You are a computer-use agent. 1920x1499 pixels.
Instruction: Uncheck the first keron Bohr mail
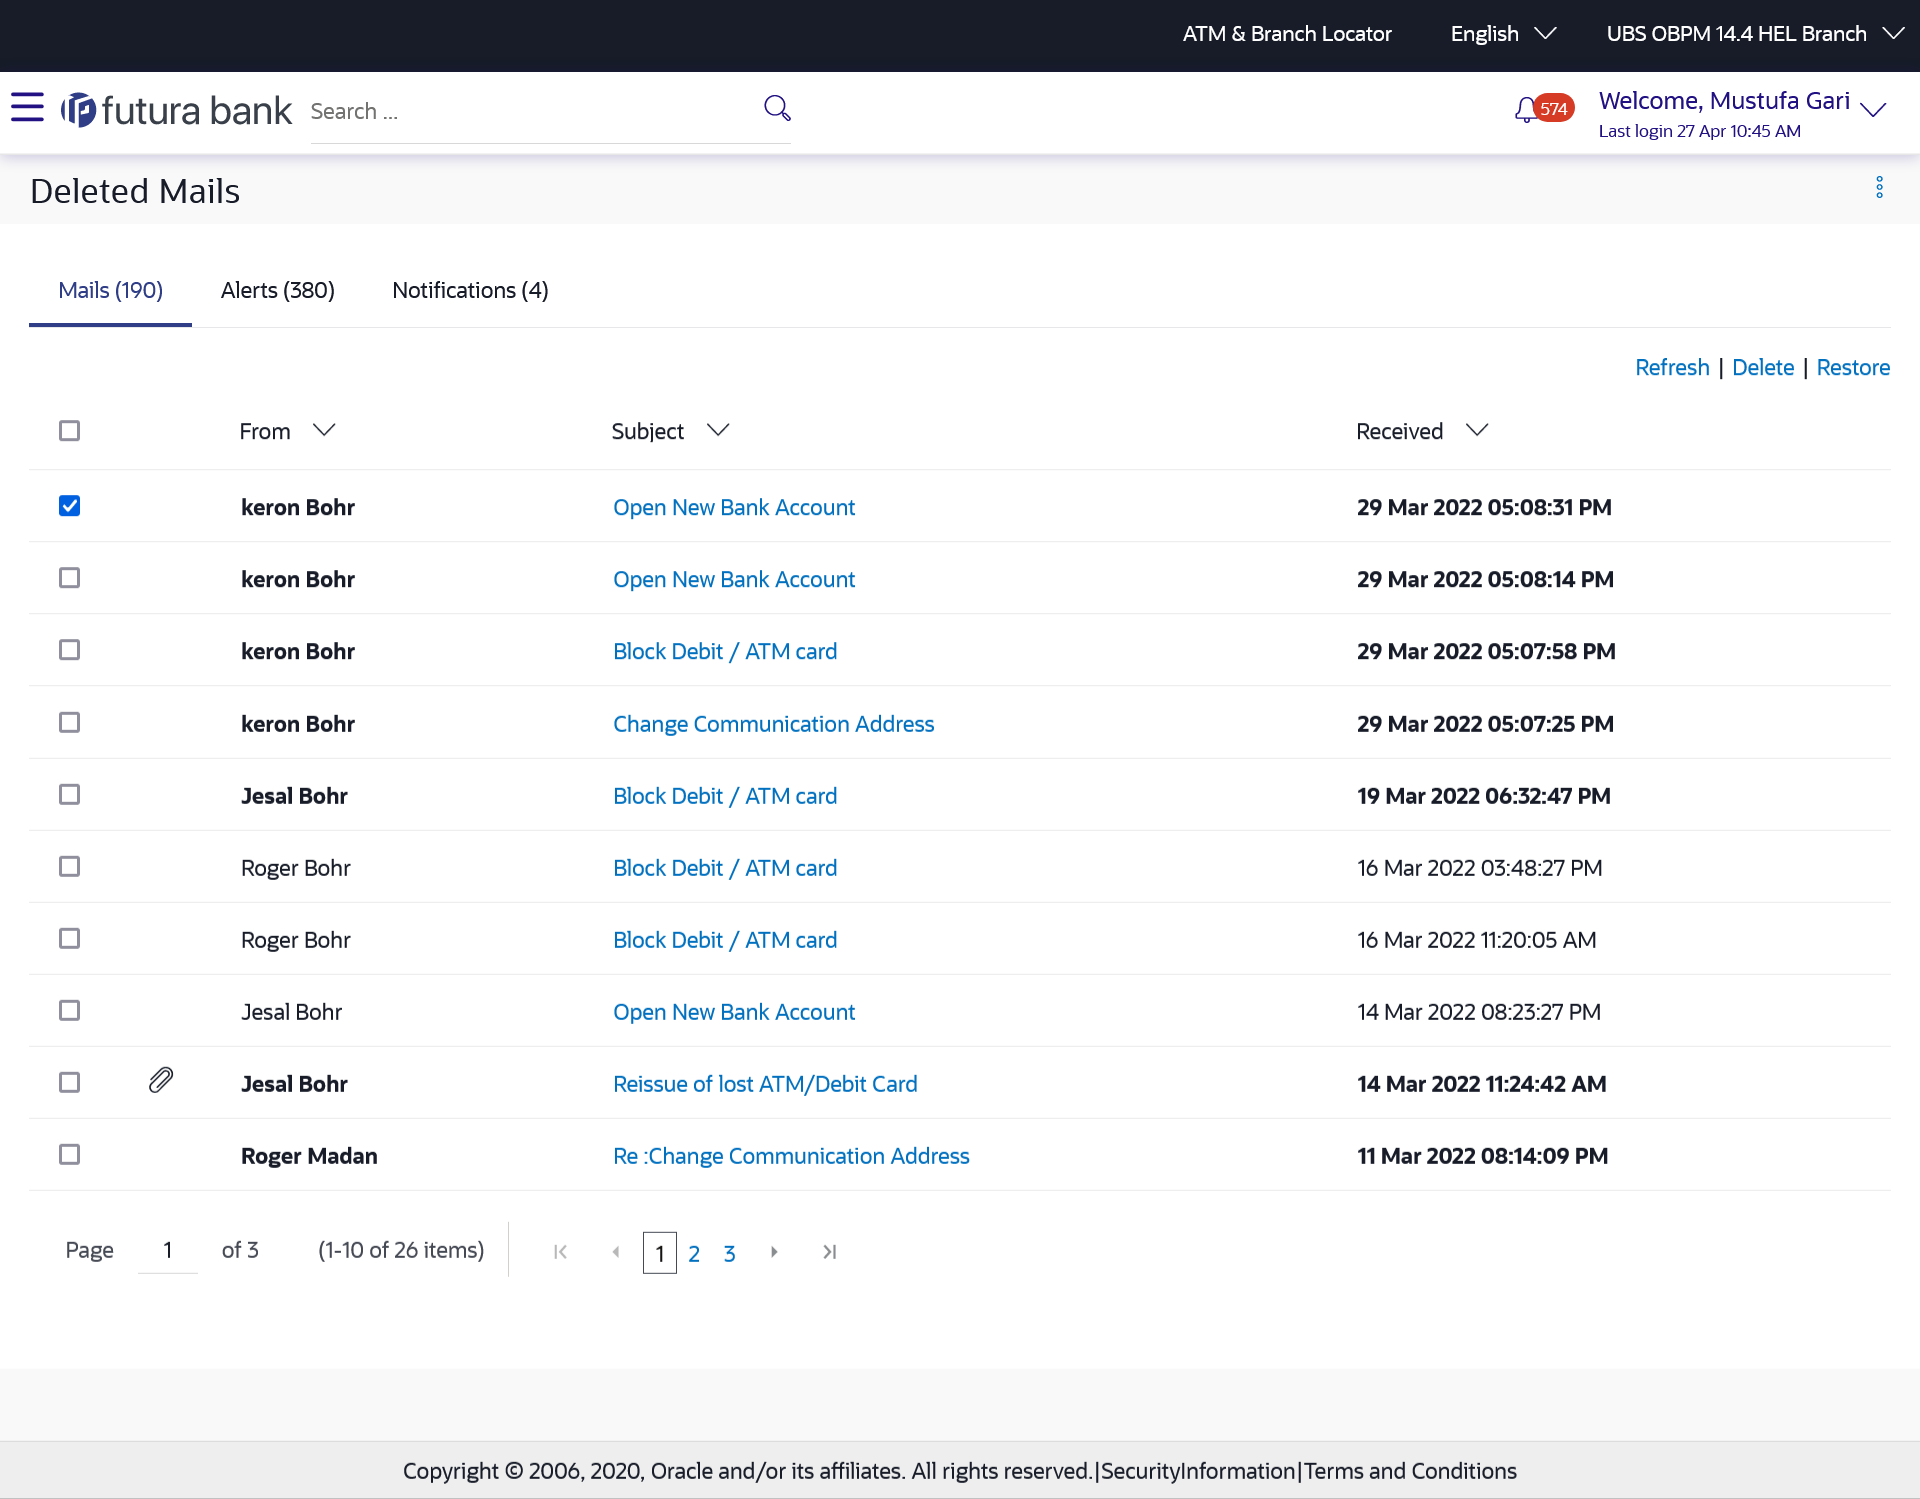click(69, 506)
